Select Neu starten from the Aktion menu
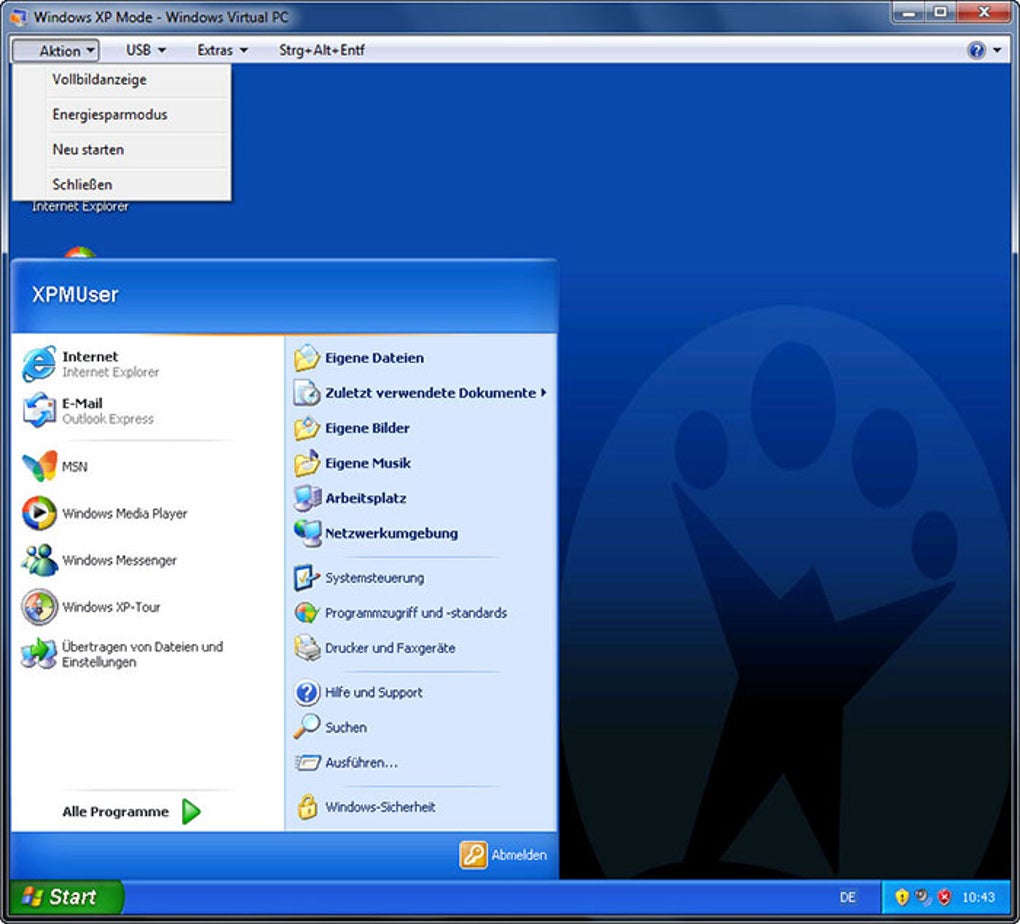Screen dimensions: 1020x924 121,150
